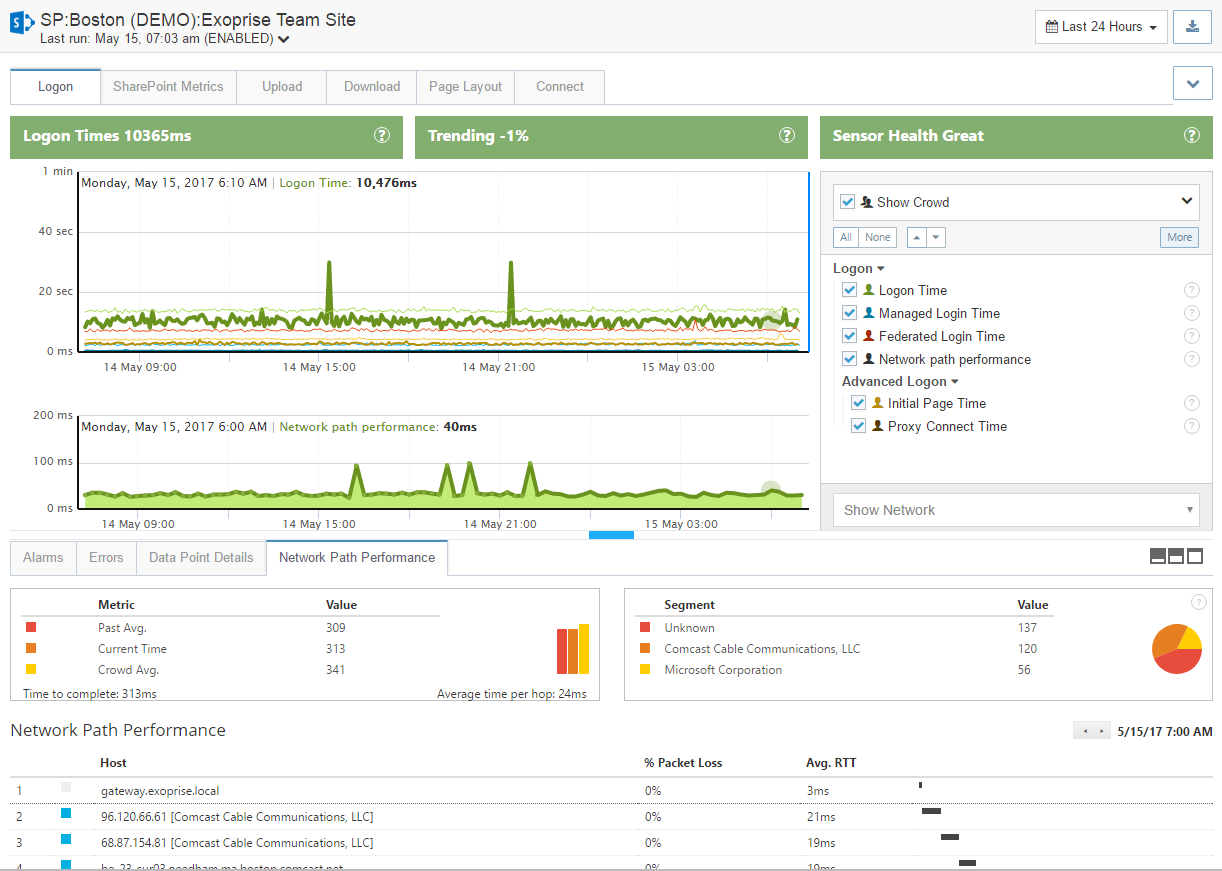The width and height of the screenshot is (1222, 871).
Task: Collapse the Logon metrics group
Action: [859, 268]
